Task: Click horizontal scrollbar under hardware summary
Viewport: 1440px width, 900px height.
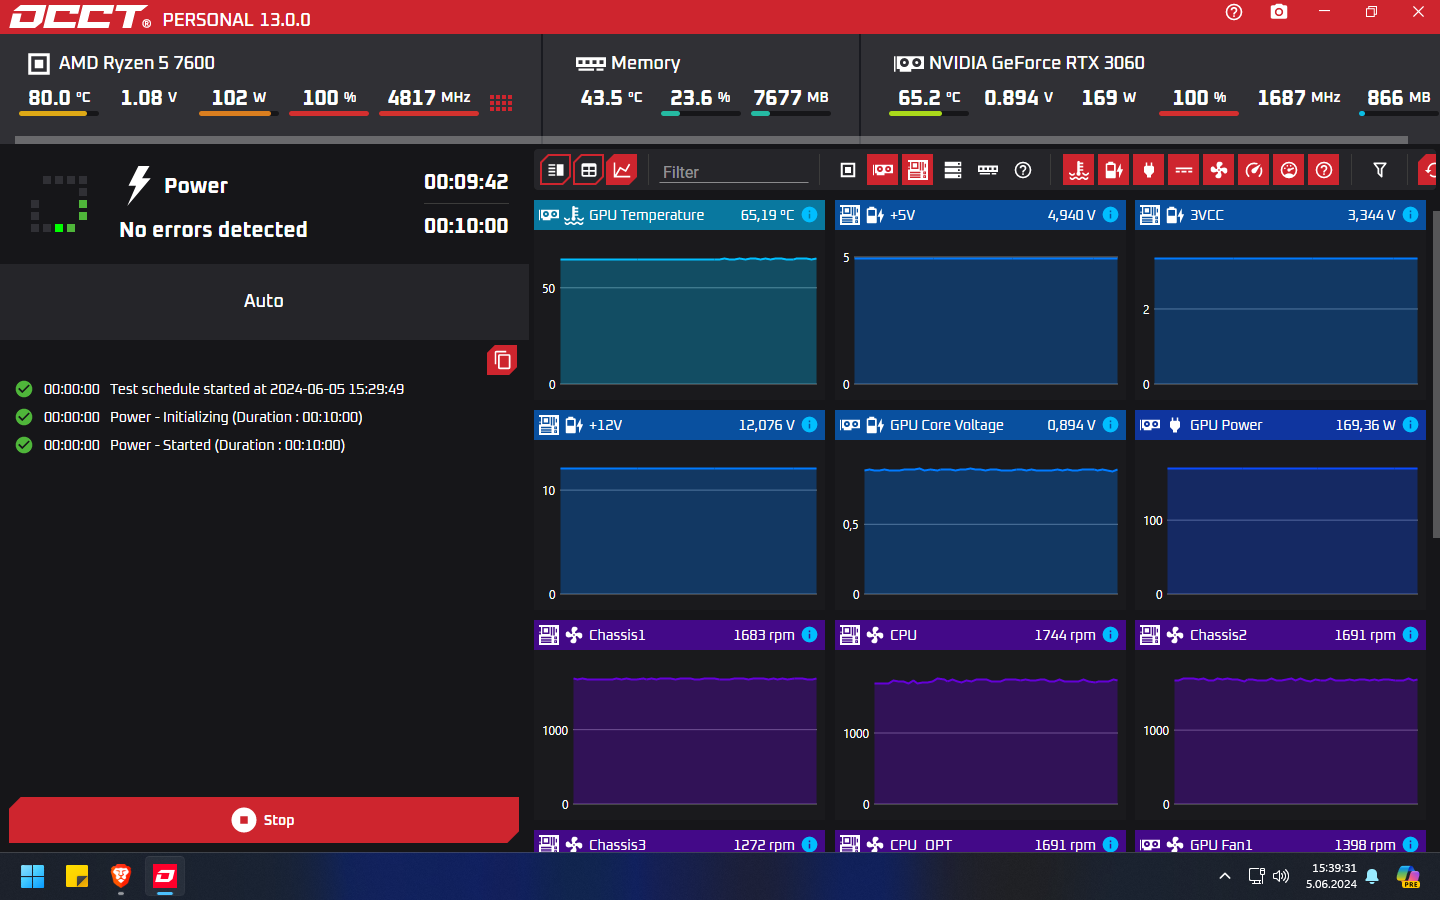Action: pyautogui.click(x=712, y=140)
